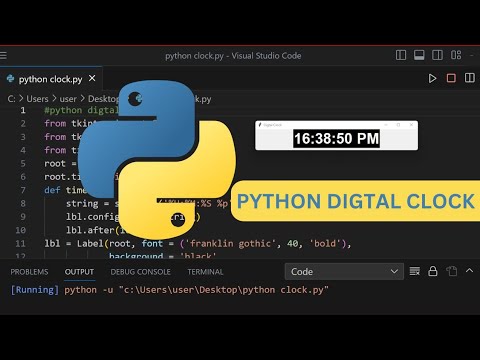The image size is (480, 360).
Task: Switch to the PROBLEMS panel tab
Action: coord(29,272)
